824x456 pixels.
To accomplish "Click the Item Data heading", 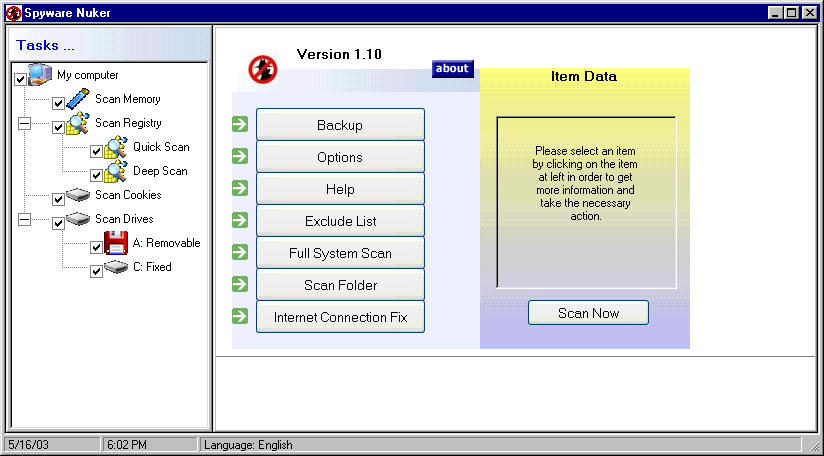I will coord(584,76).
